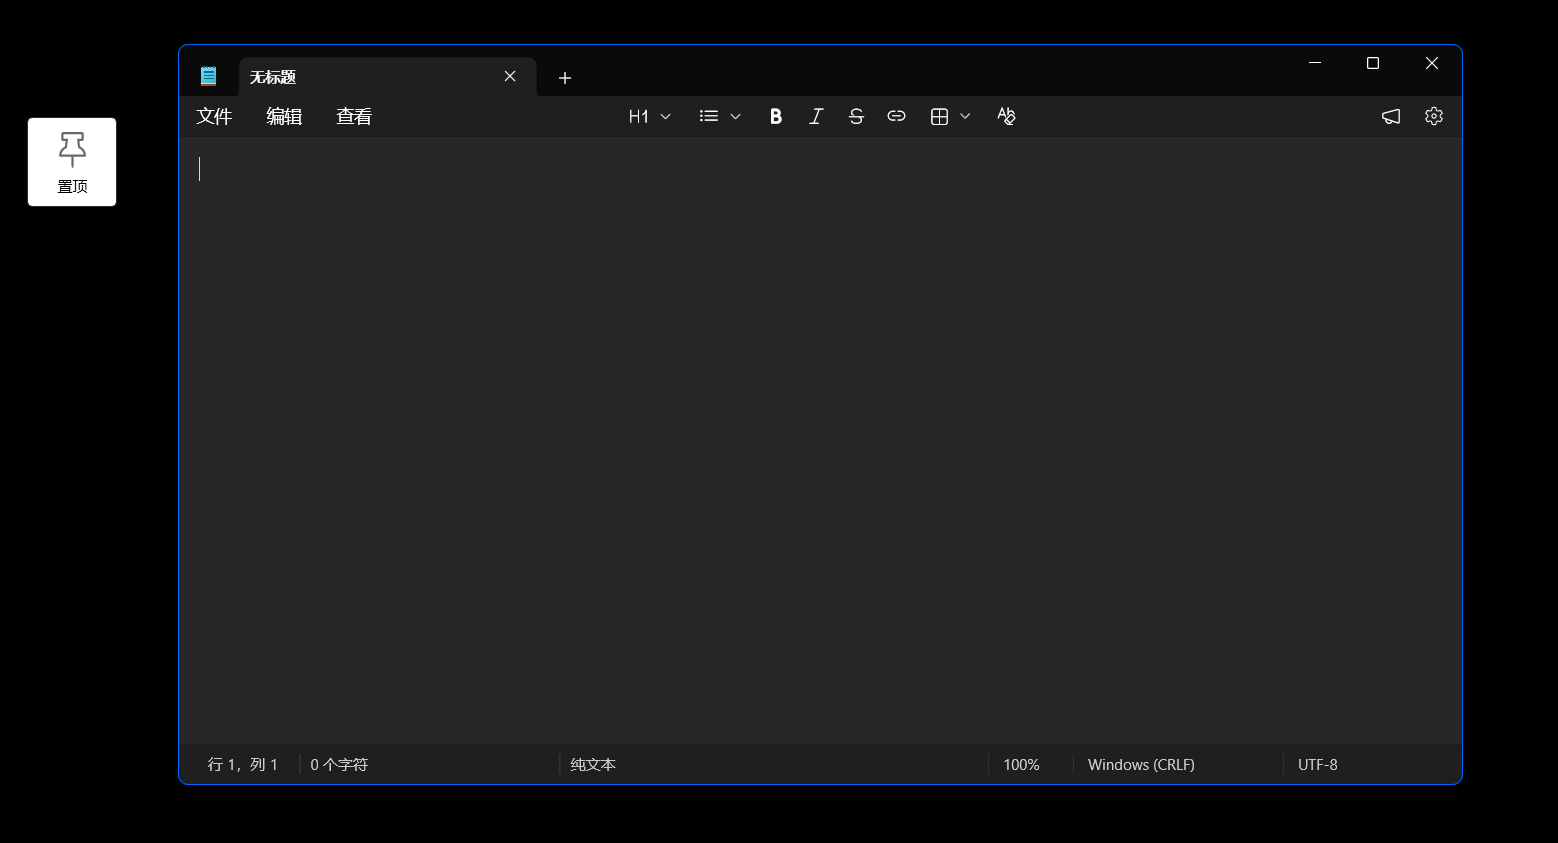This screenshot has height=843, width=1558.
Task: Clear formatting with the eraser-A icon
Action: pyautogui.click(x=1006, y=116)
